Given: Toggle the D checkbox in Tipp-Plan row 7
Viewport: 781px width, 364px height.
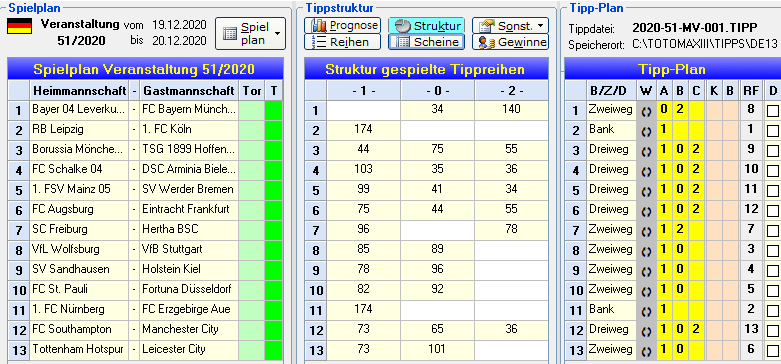Looking at the screenshot, I should pos(773,231).
